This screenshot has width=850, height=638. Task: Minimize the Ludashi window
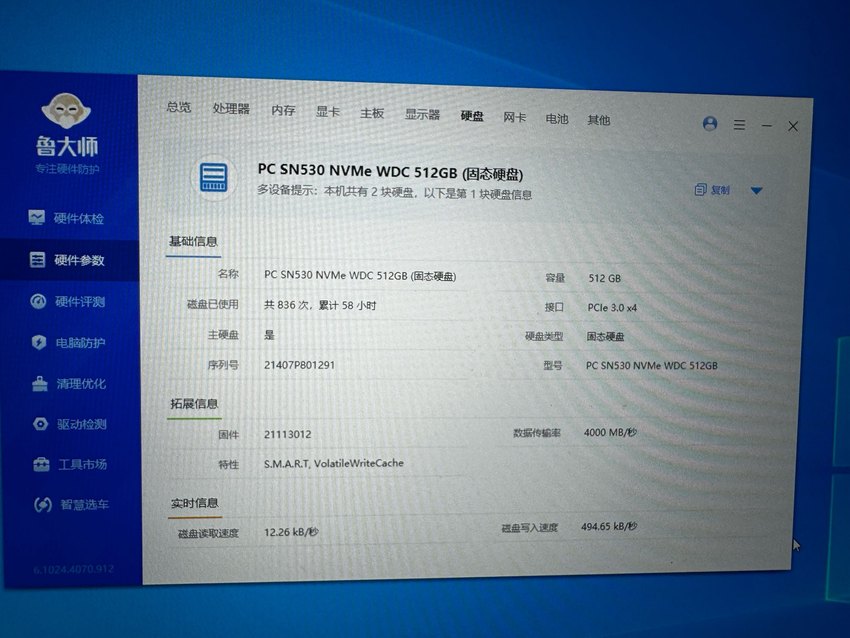tap(767, 126)
